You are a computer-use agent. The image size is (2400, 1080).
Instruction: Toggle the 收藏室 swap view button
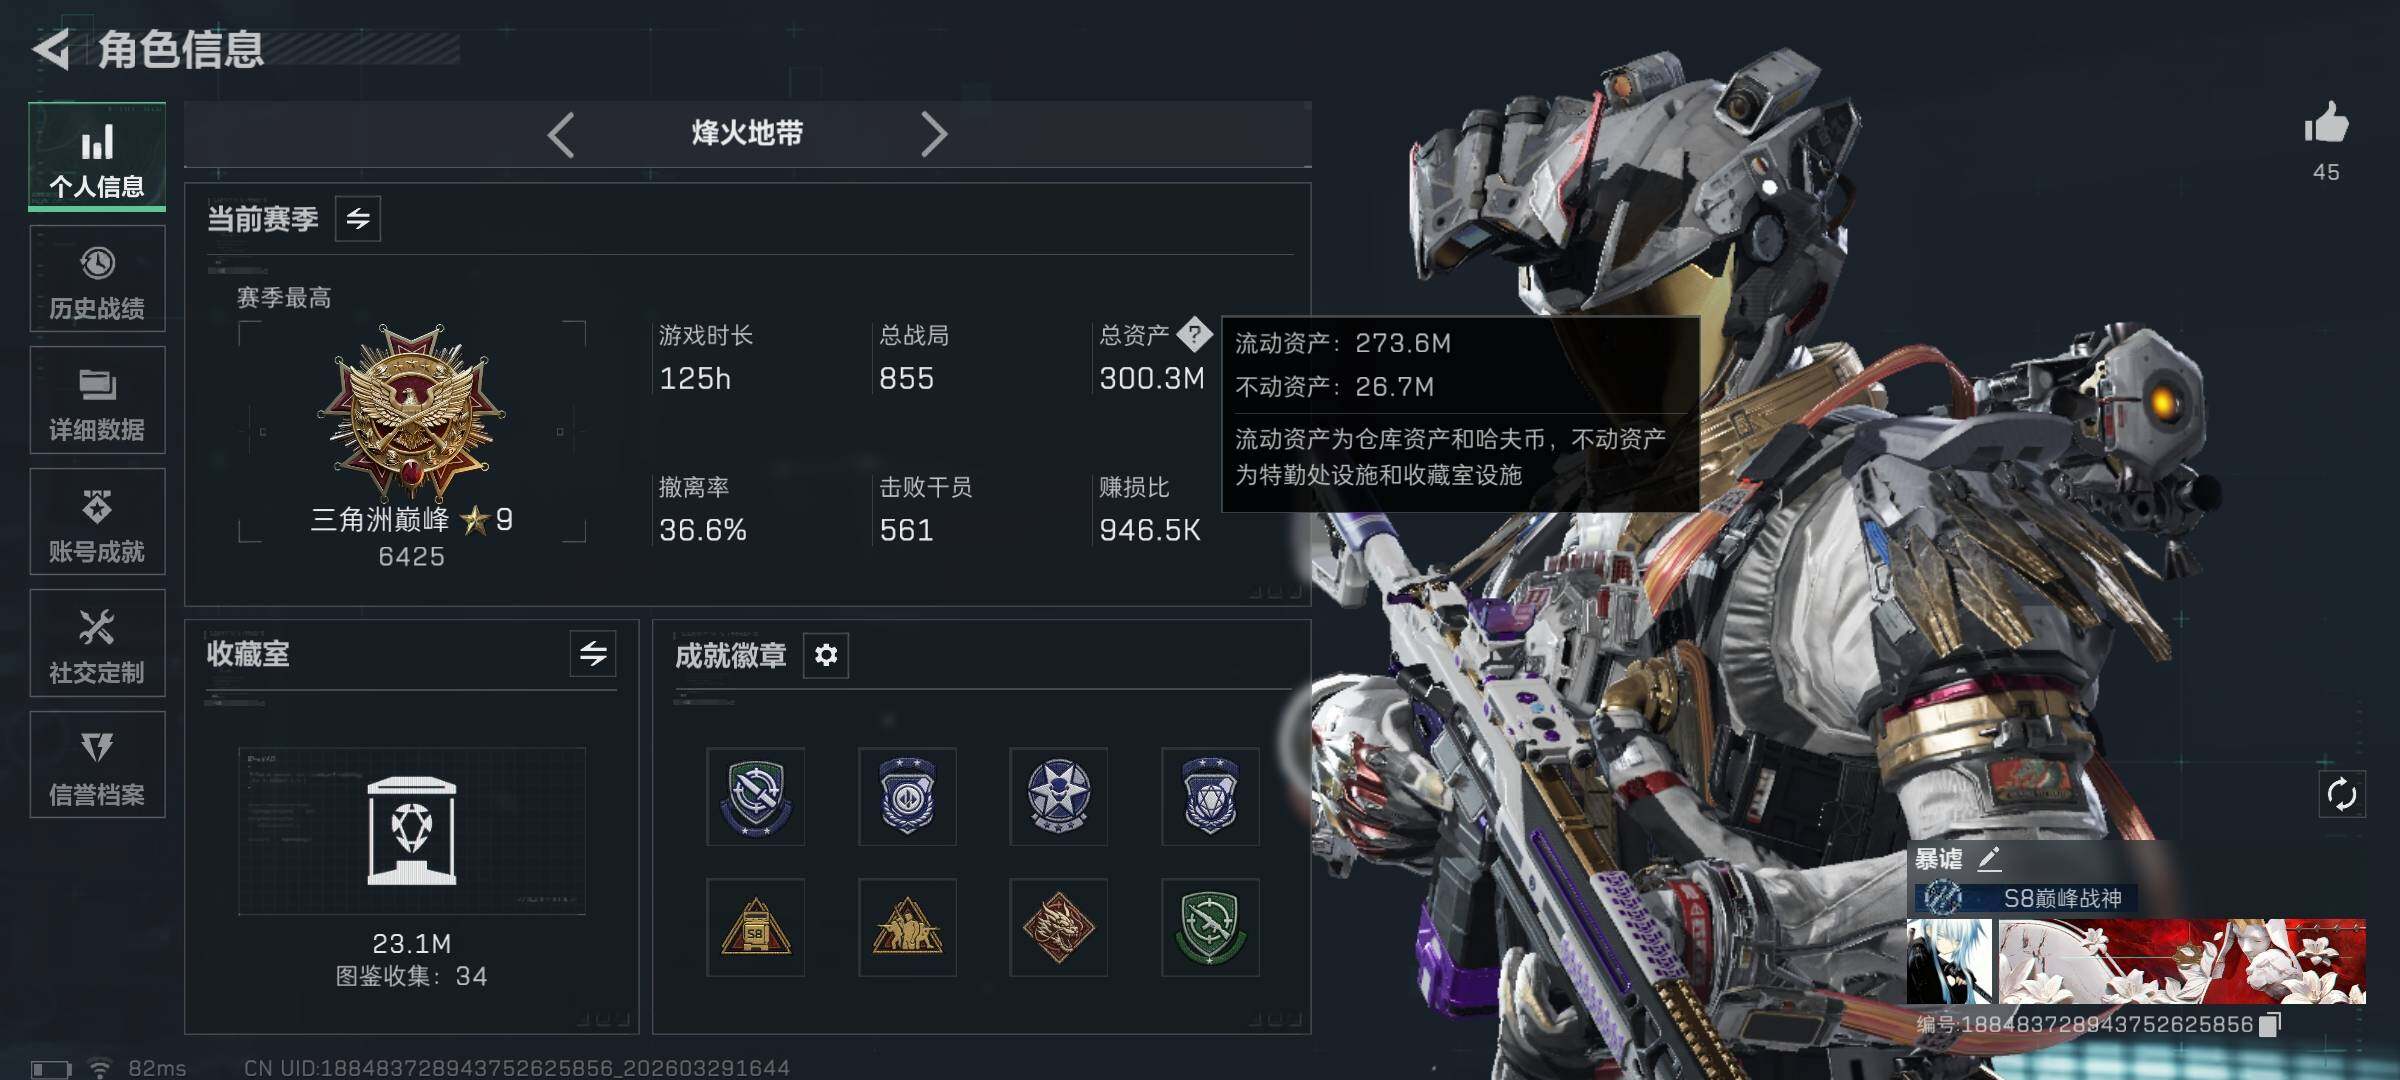click(x=593, y=654)
